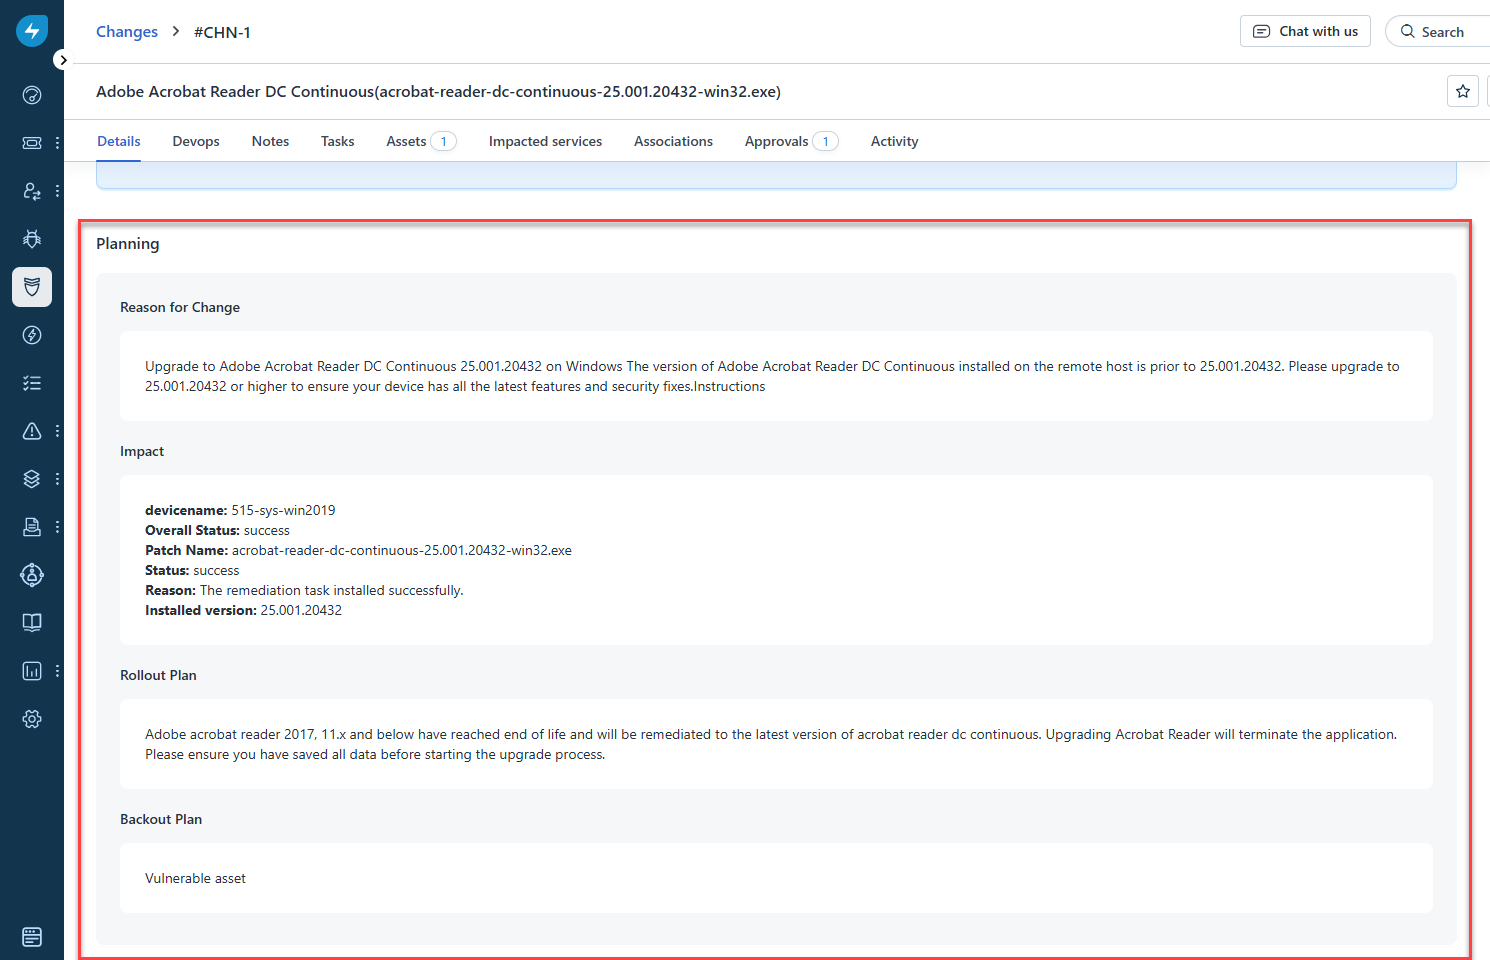Open the kebab menu beside Problems icon
Image resolution: width=1490 pixels, height=960 pixels.
click(x=57, y=191)
